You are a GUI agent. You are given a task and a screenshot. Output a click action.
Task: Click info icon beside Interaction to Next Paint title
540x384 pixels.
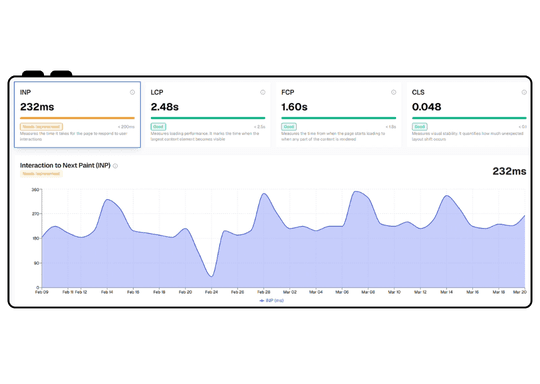[x=115, y=166]
